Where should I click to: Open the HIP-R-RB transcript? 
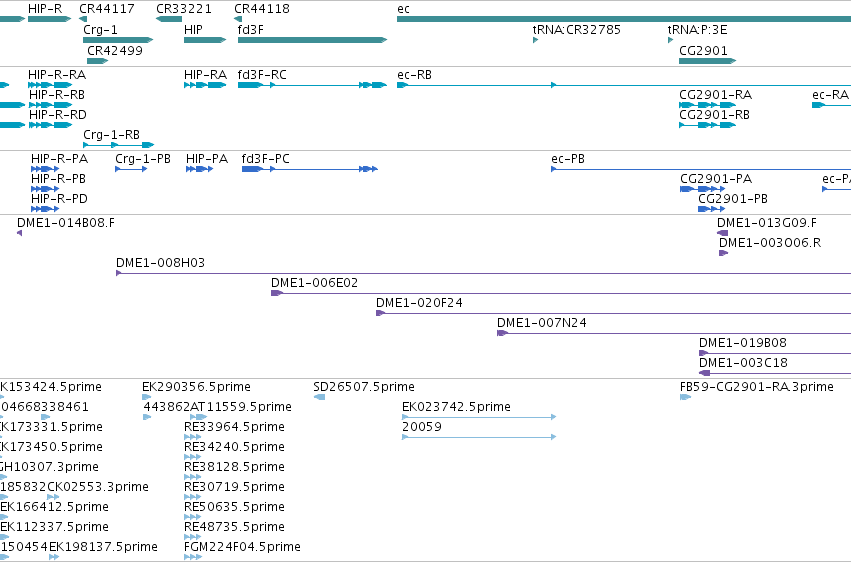tap(50, 105)
